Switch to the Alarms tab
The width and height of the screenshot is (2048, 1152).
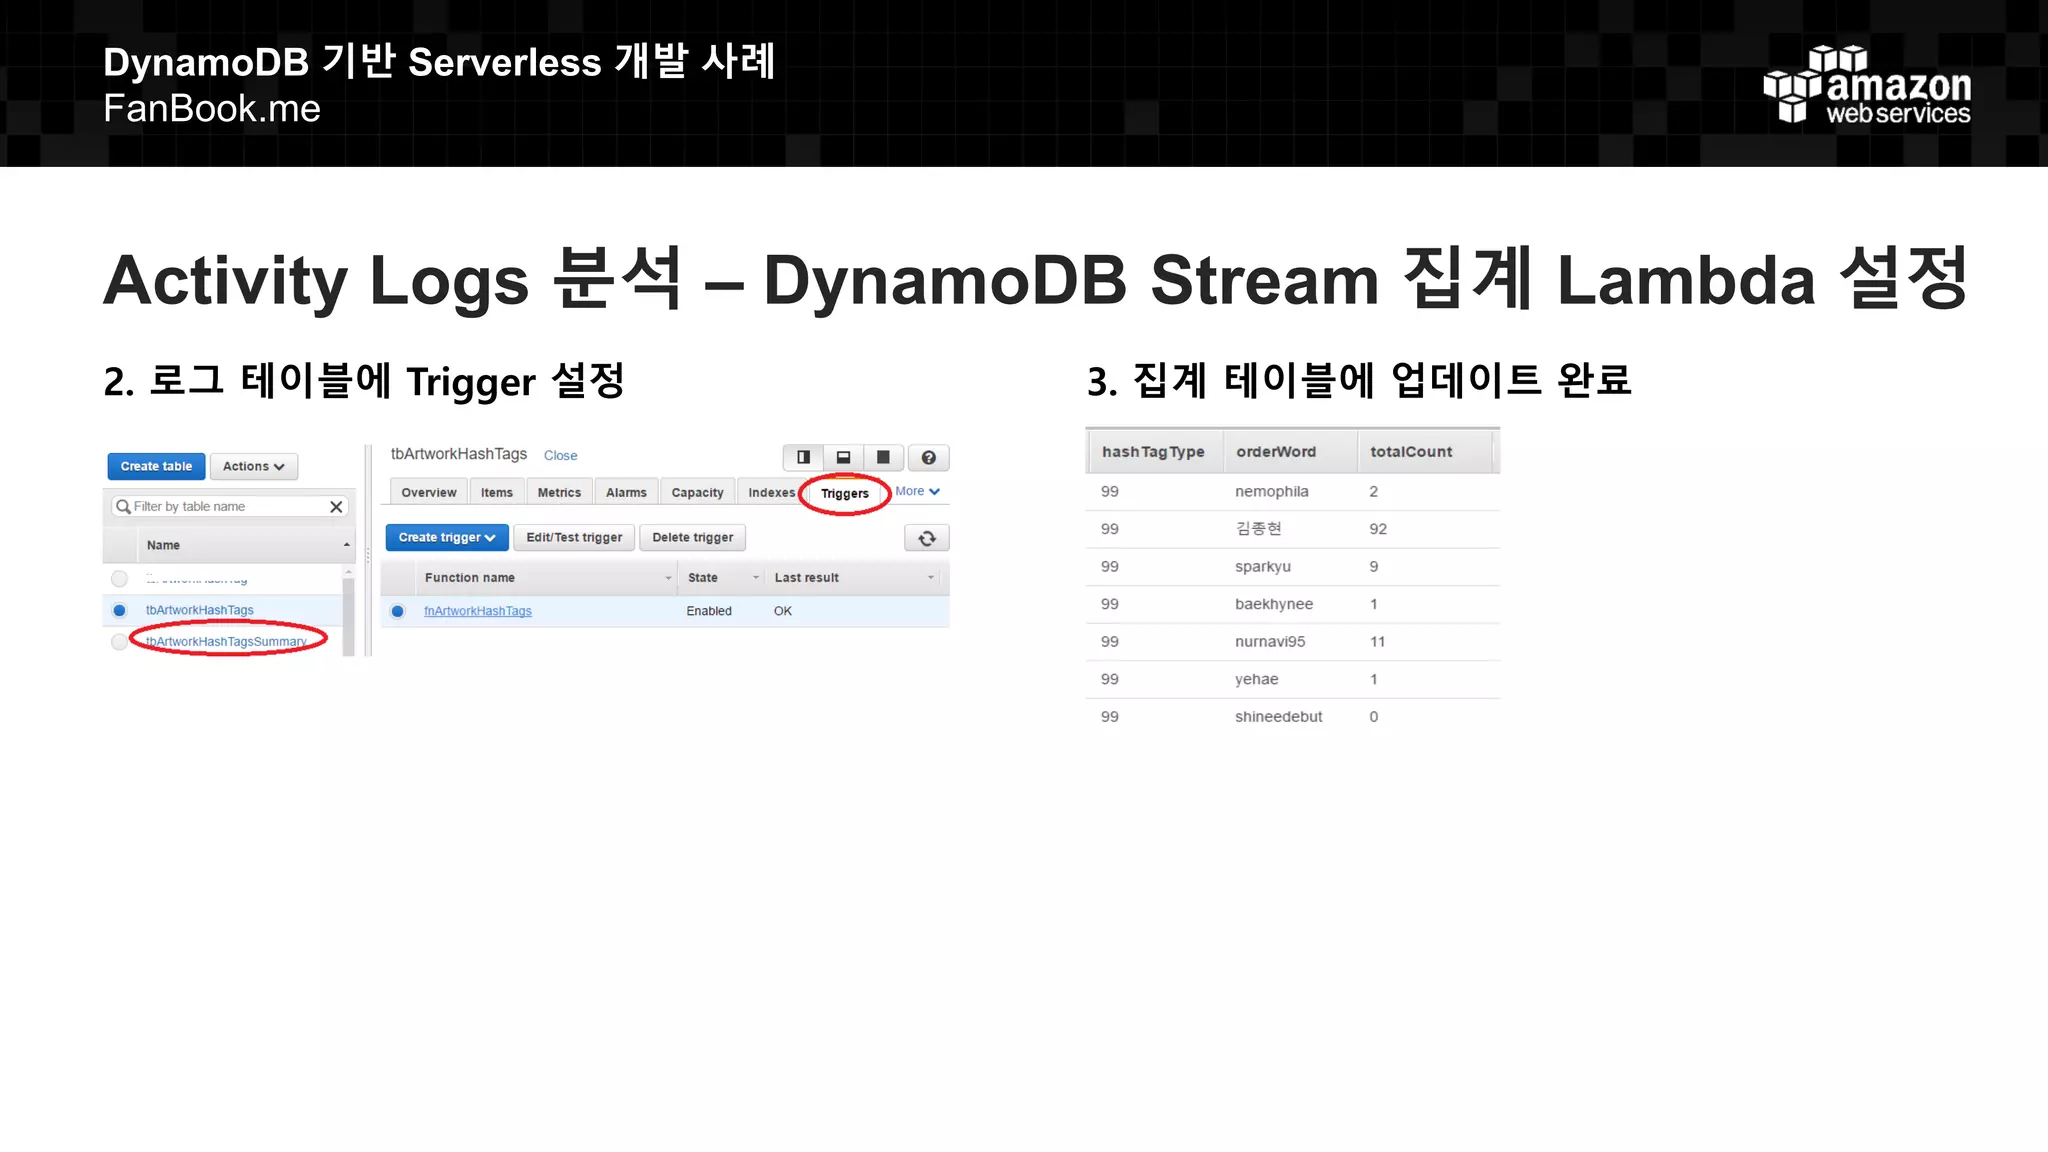[626, 492]
